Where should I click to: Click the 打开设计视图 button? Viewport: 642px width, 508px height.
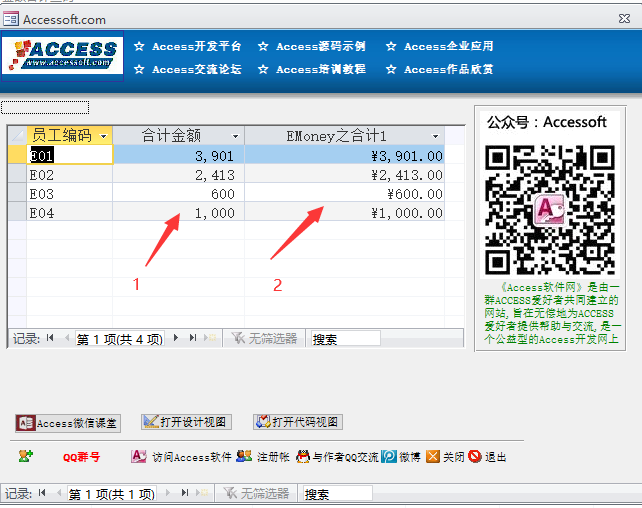[186, 422]
